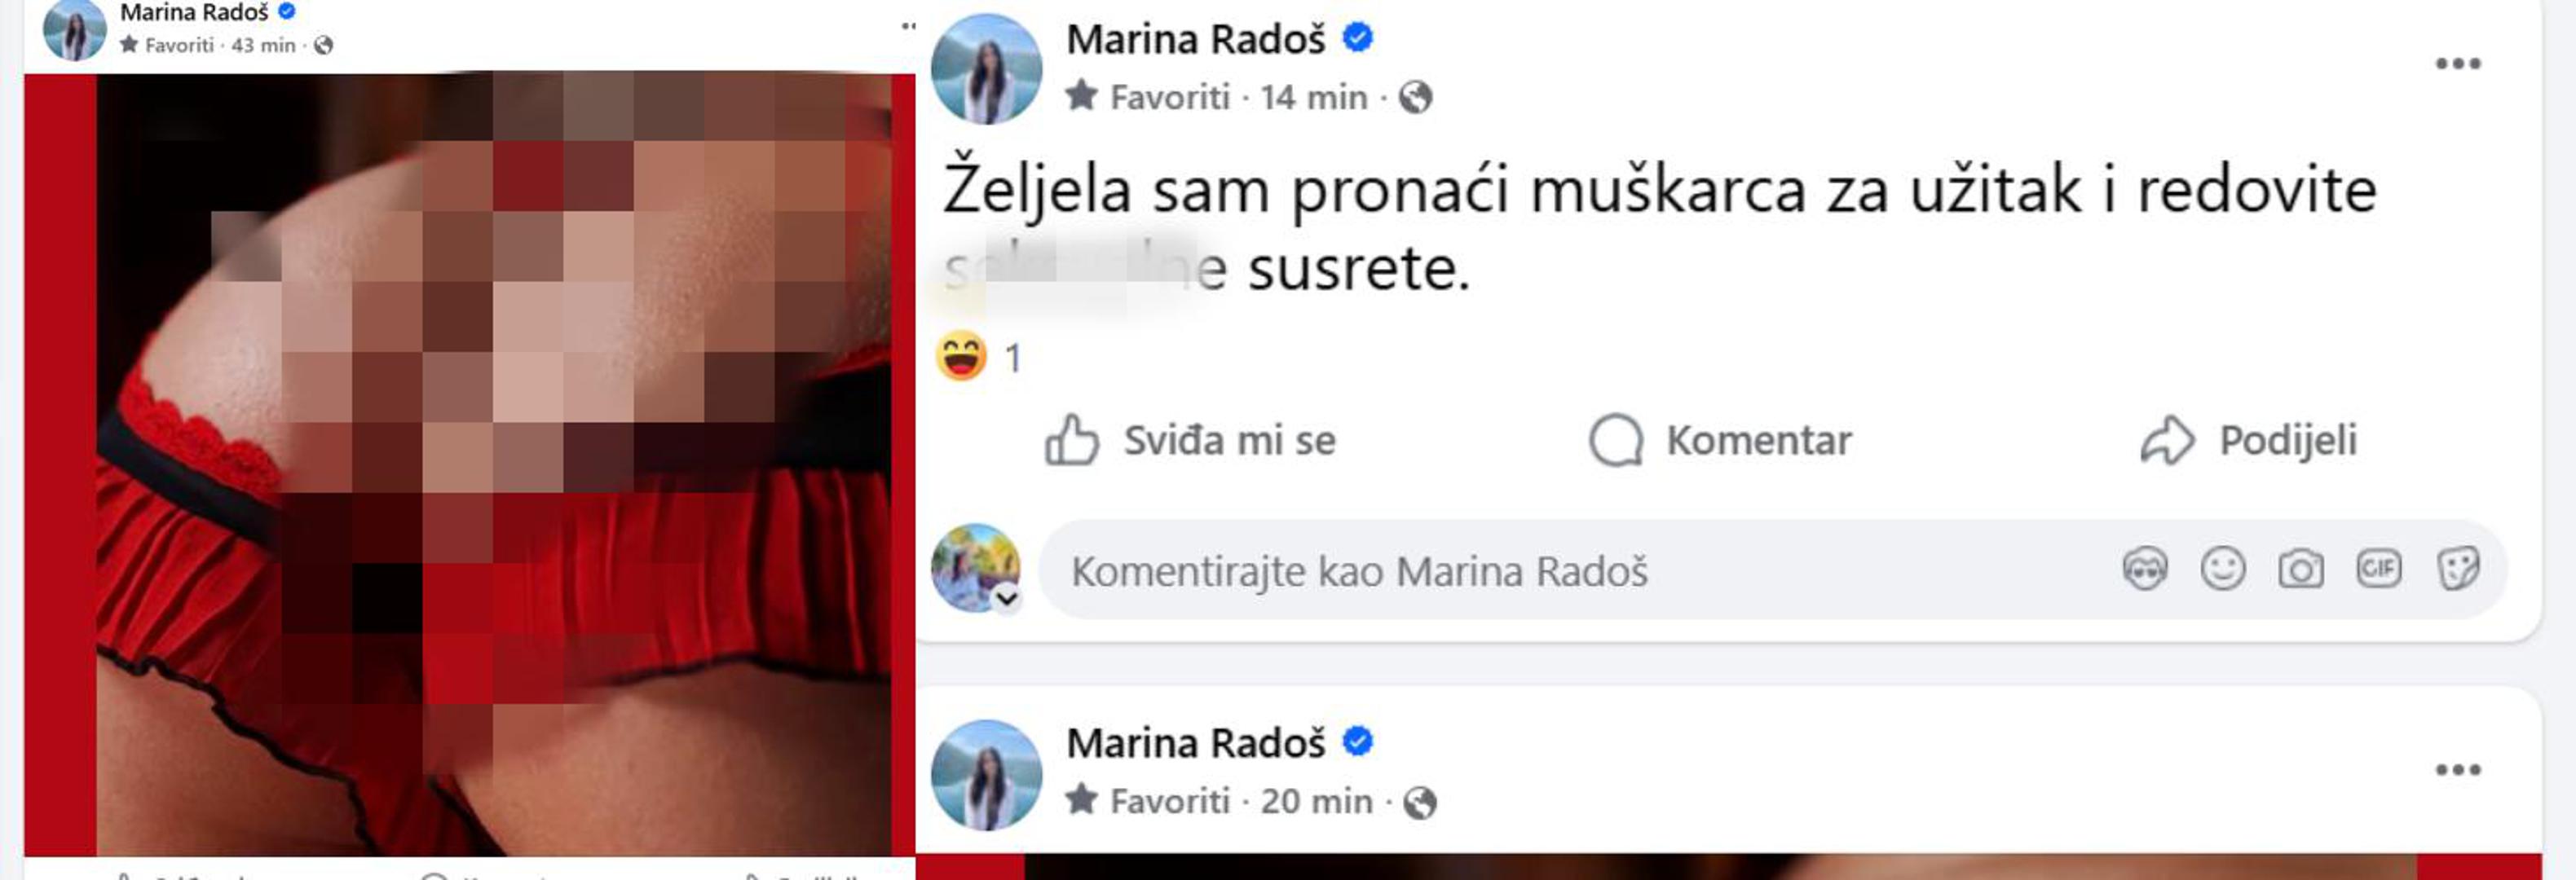This screenshot has height=880, width=2576.
Task: Switch commenting profile via avatar chevron
Action: pyautogui.click(x=1007, y=598)
